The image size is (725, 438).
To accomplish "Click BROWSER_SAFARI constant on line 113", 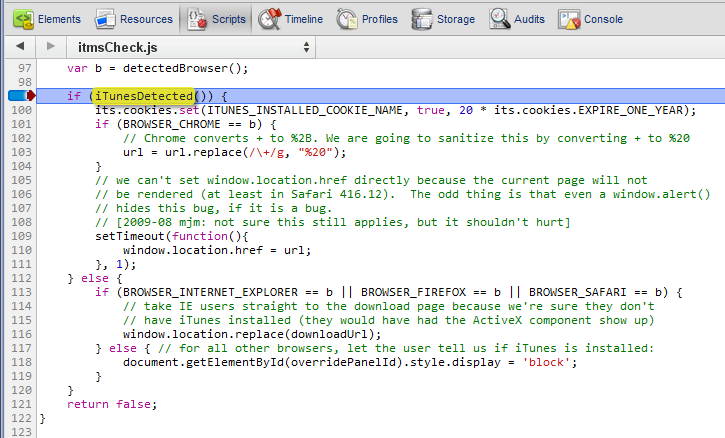I will [x=578, y=292].
